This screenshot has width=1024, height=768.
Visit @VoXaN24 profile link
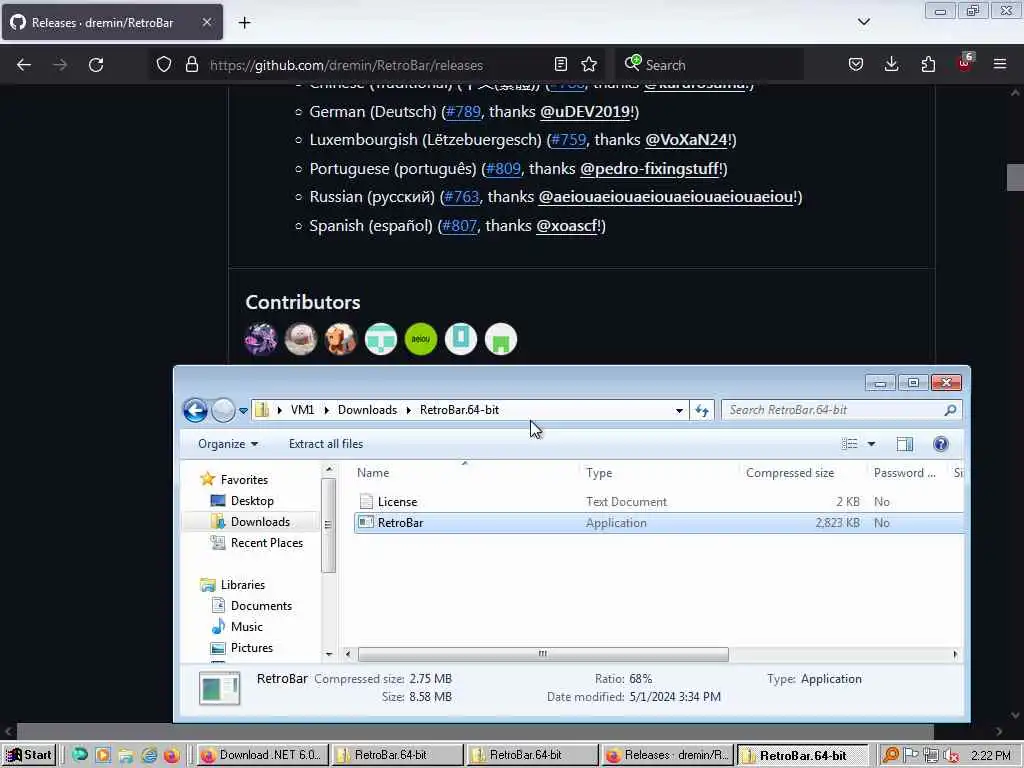[686, 140]
